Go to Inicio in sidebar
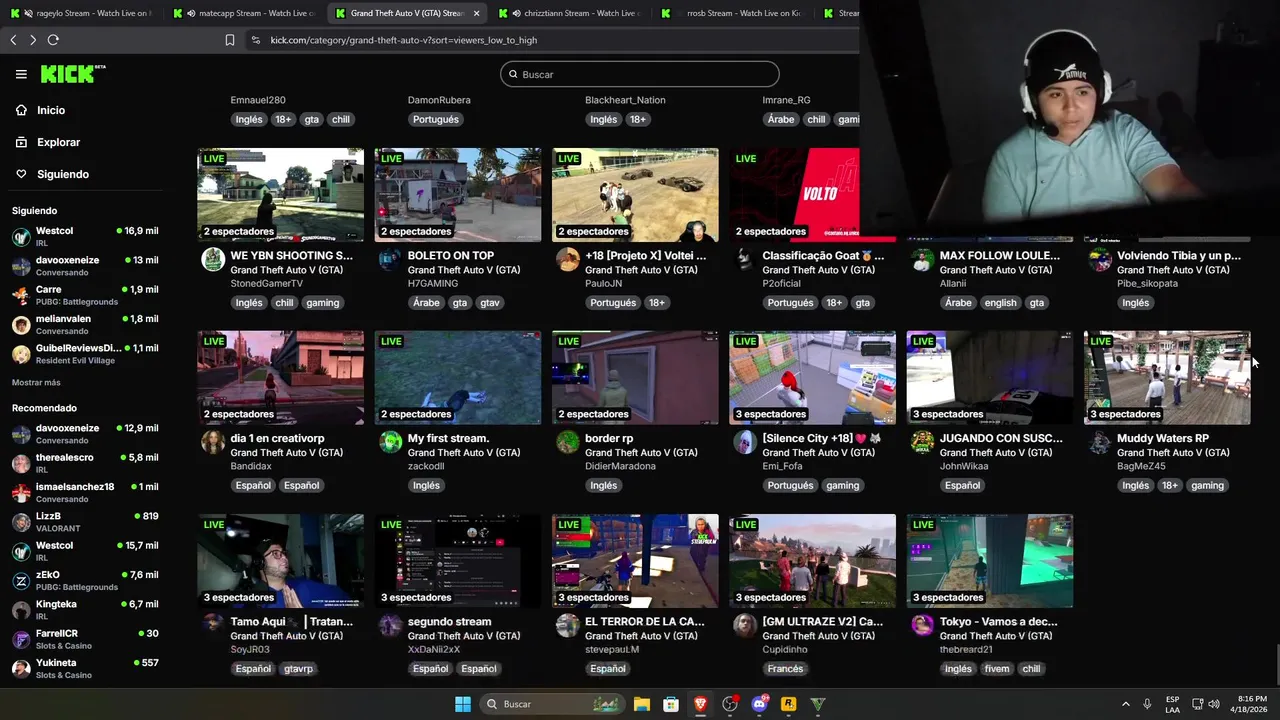Image resolution: width=1280 pixels, height=720 pixels. click(51, 110)
